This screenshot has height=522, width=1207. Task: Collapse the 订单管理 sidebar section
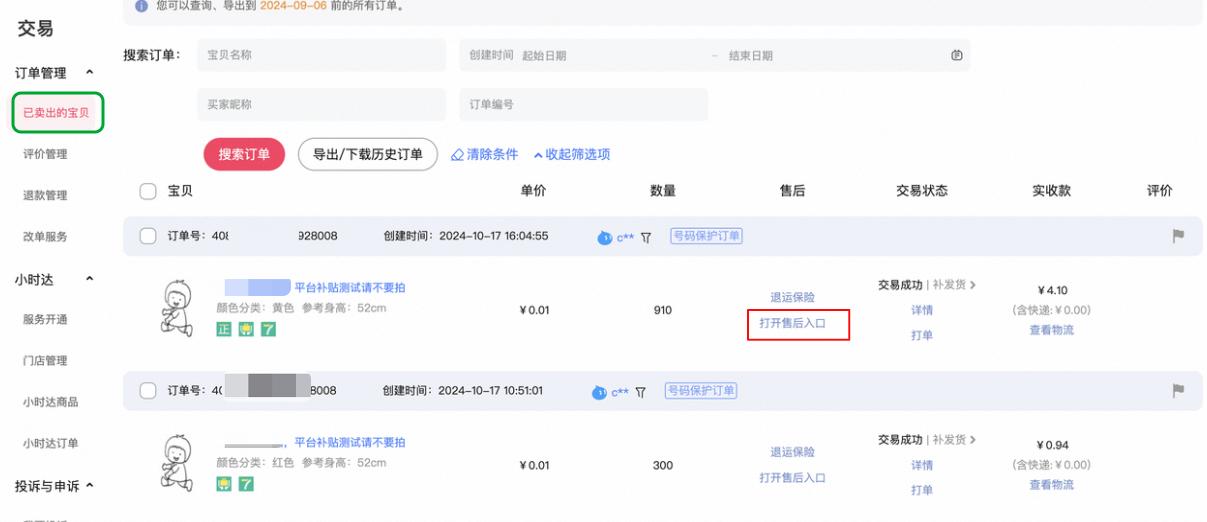point(89,73)
